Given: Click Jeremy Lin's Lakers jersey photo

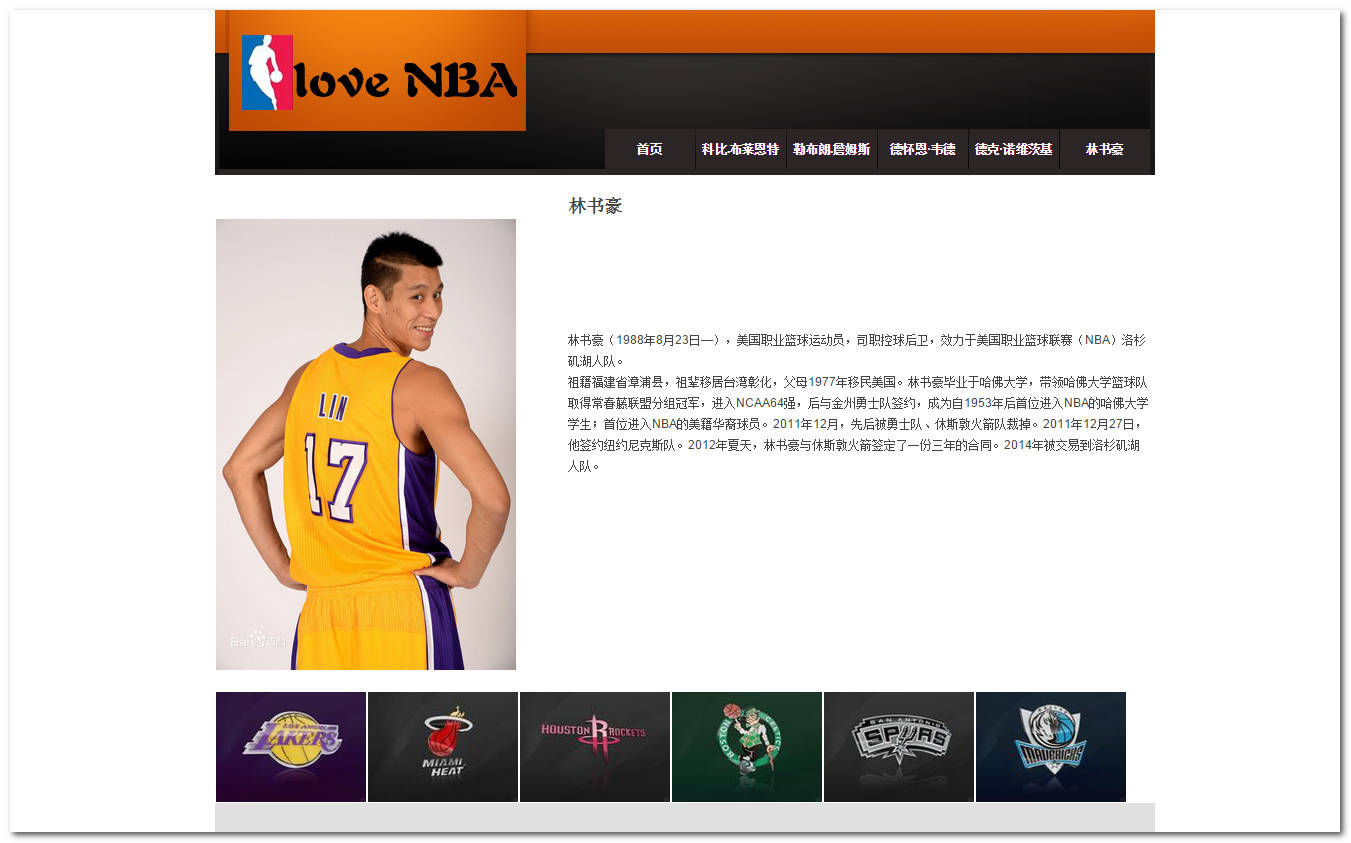Looking at the screenshot, I should click(x=366, y=444).
